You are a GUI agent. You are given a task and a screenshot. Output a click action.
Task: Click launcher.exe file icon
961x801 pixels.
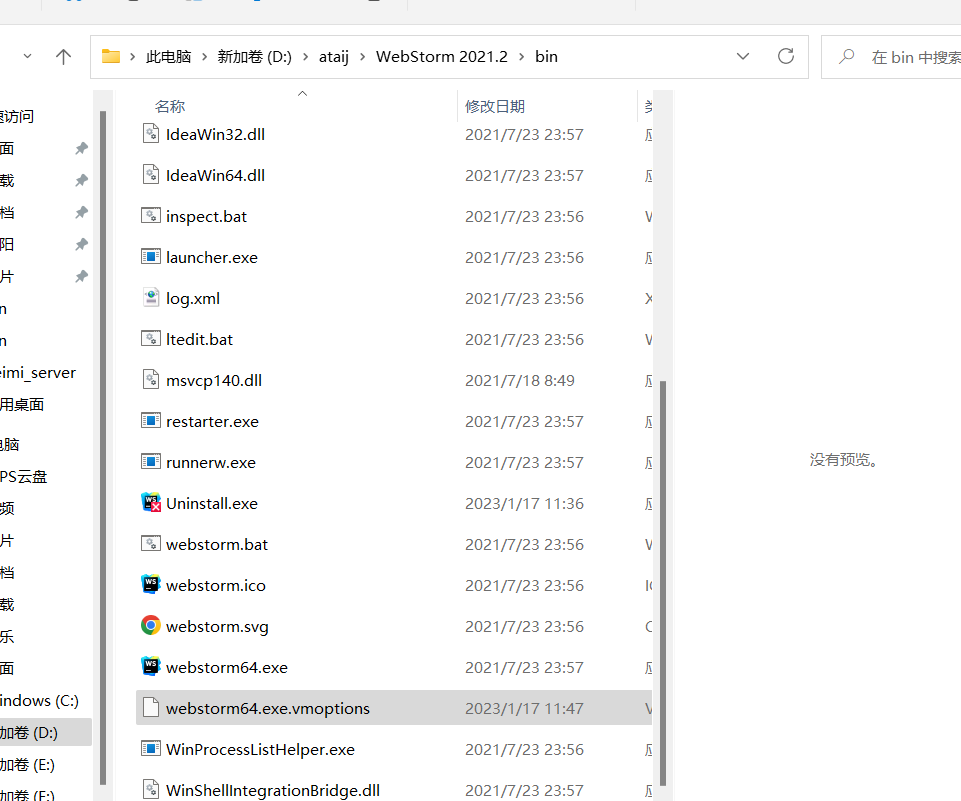(151, 257)
